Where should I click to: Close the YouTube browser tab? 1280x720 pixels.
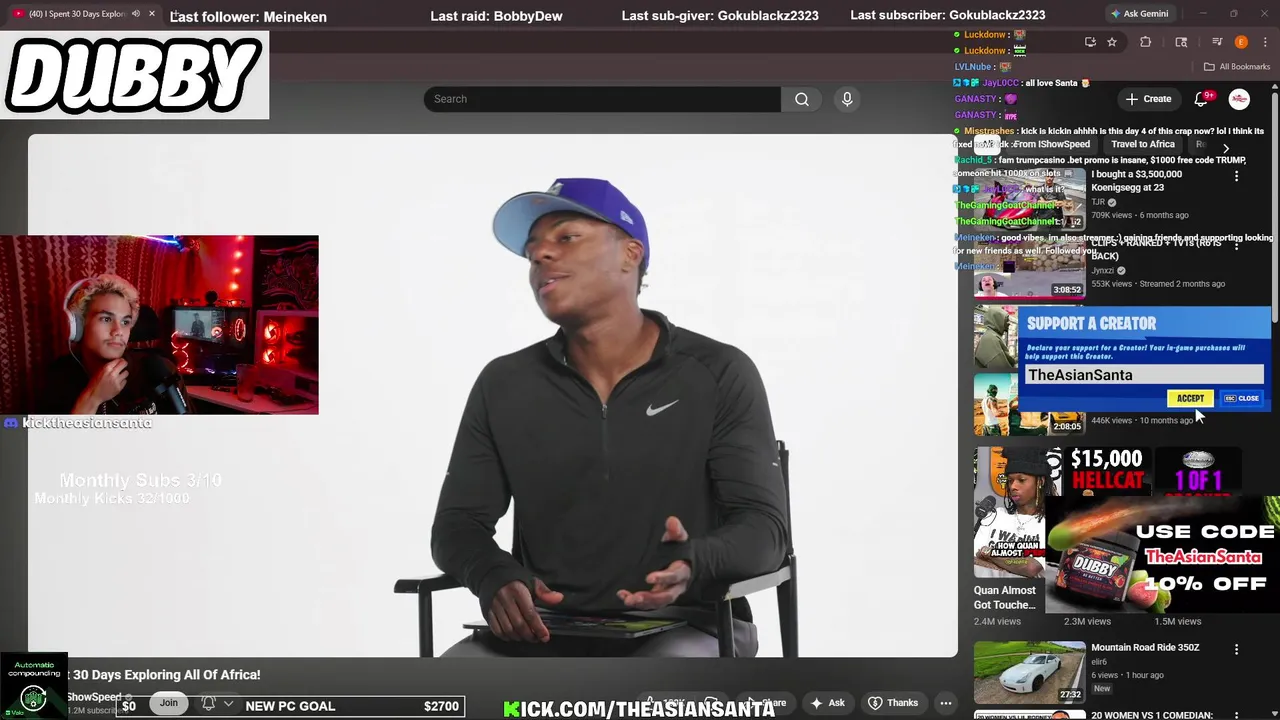151,14
